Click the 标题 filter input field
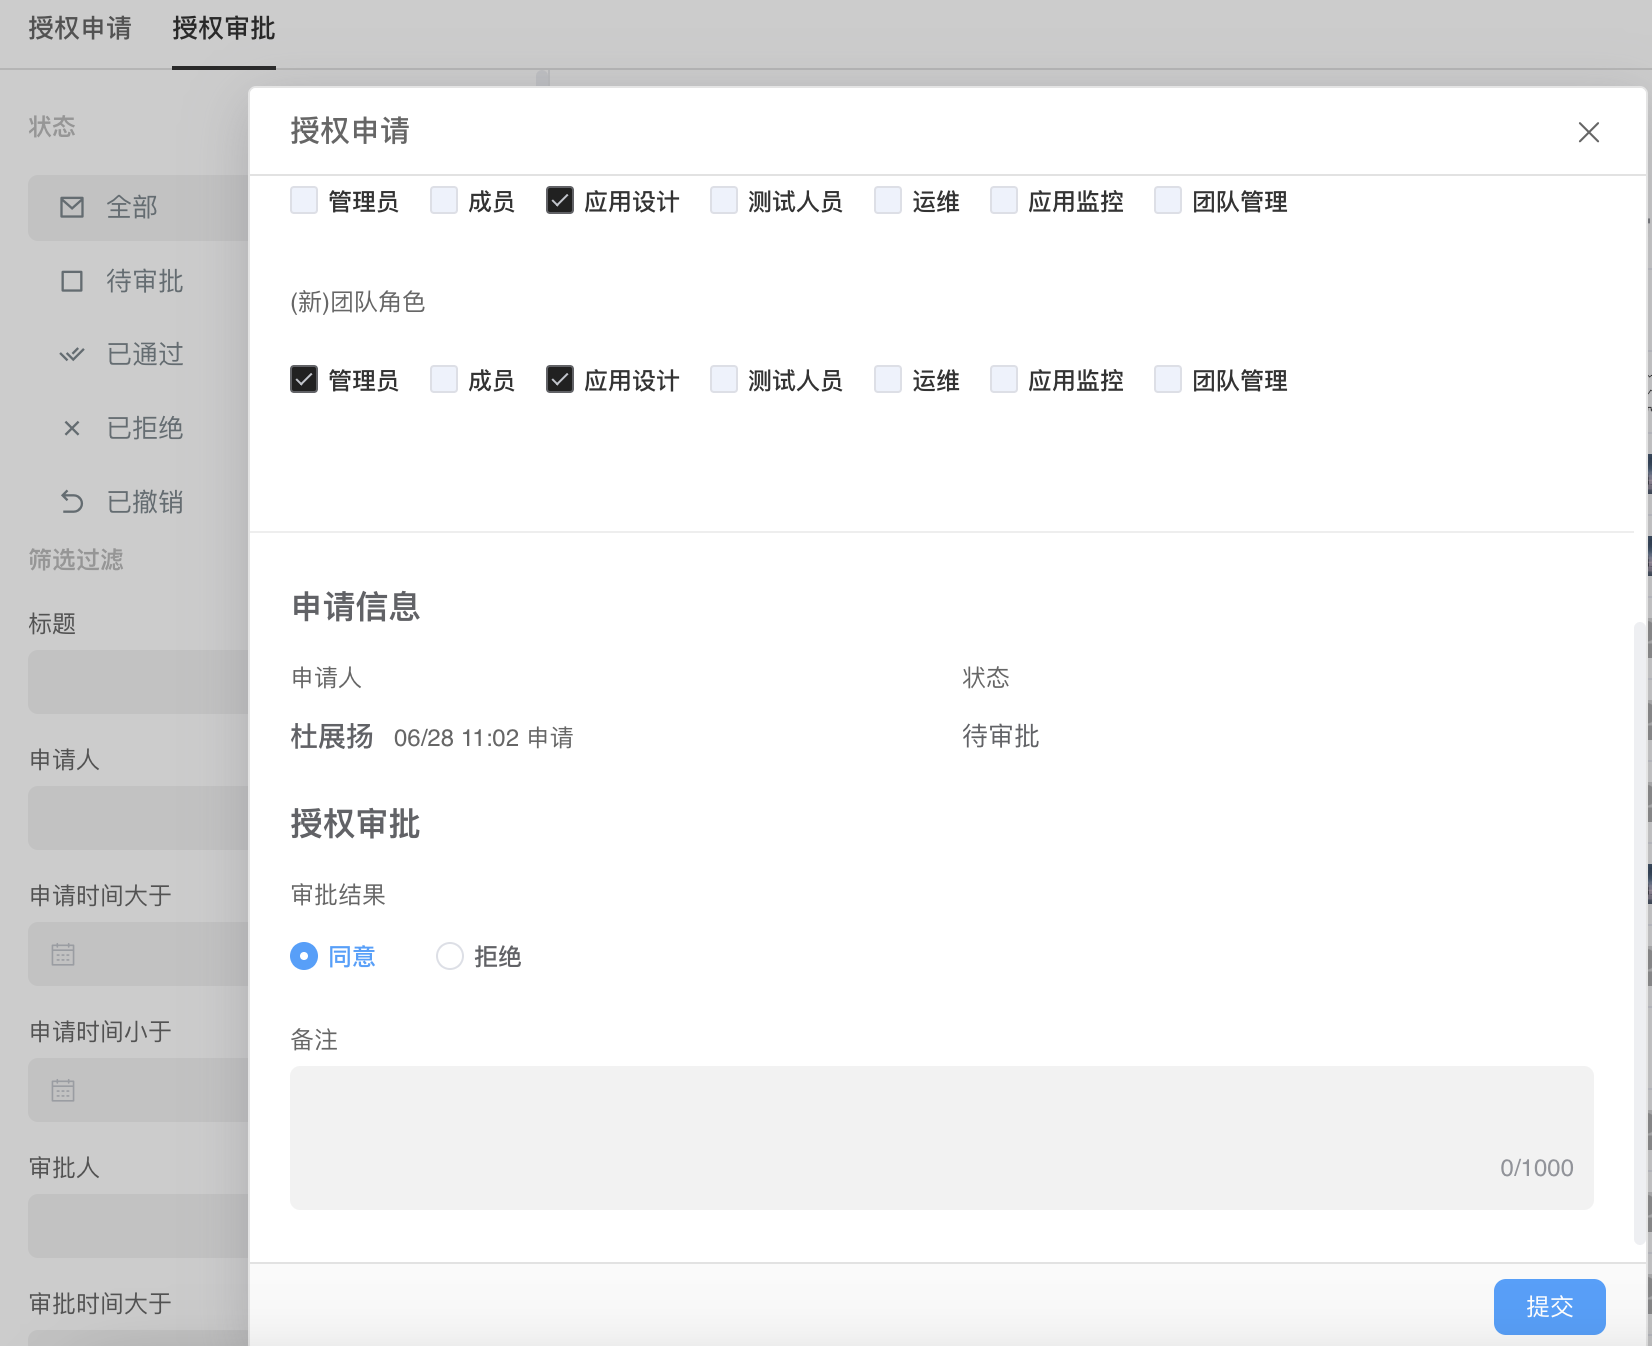This screenshot has width=1652, height=1346. click(140, 682)
